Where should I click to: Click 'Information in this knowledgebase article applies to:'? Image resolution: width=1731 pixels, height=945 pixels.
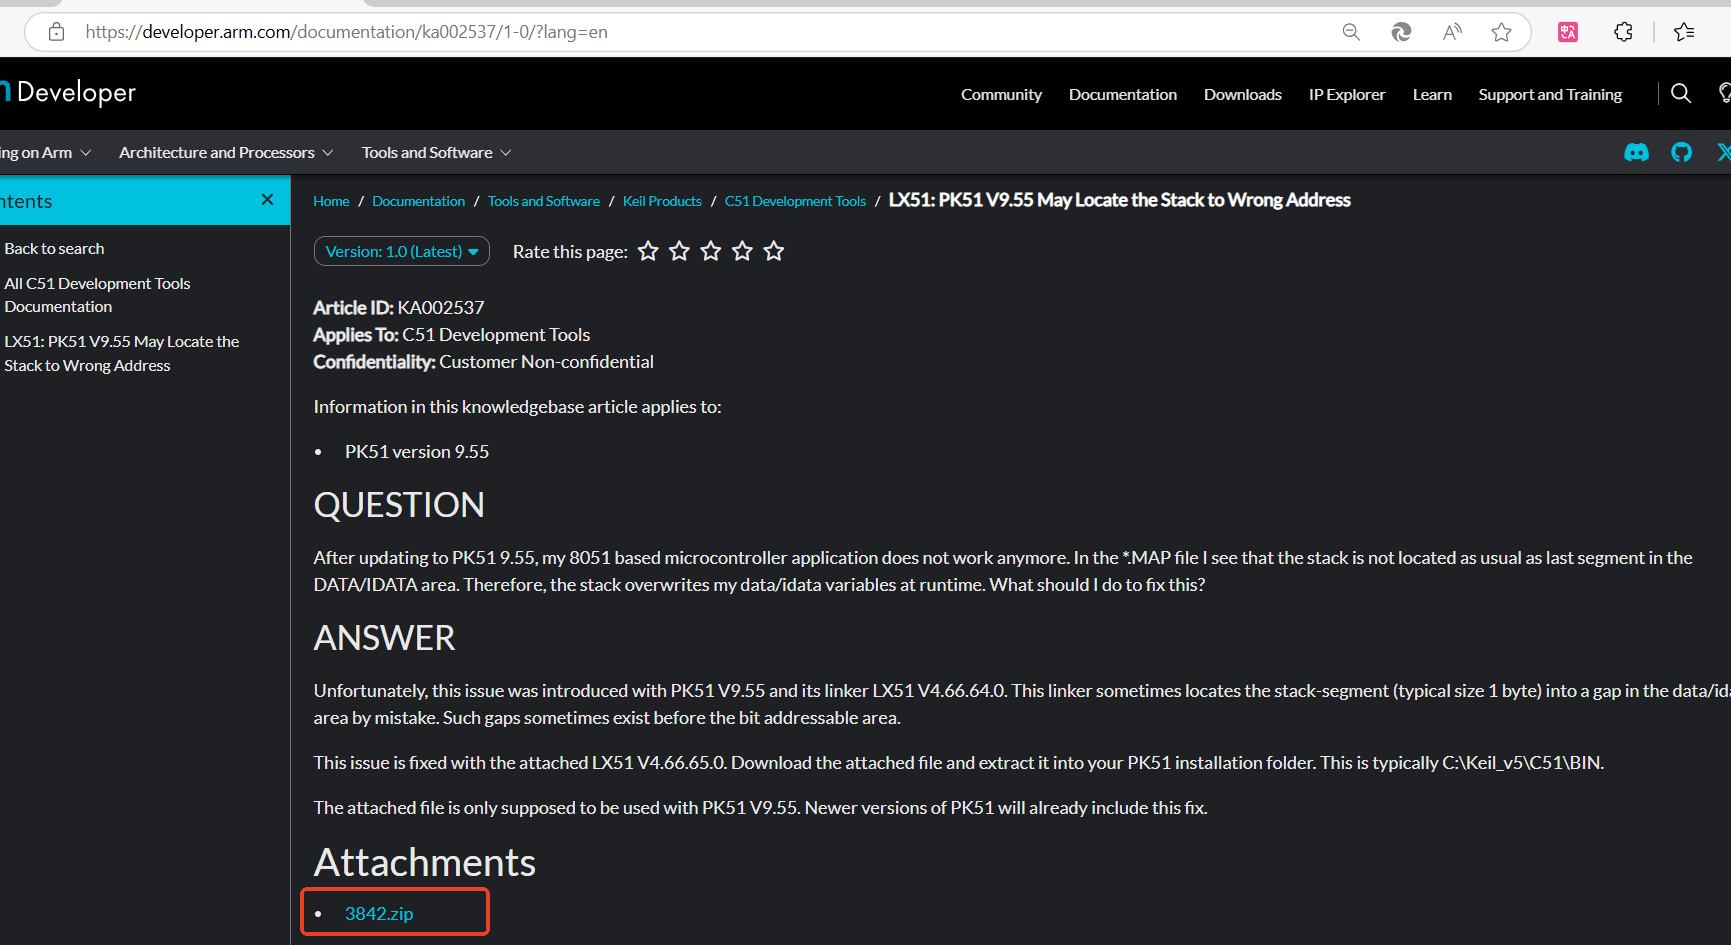tap(517, 406)
